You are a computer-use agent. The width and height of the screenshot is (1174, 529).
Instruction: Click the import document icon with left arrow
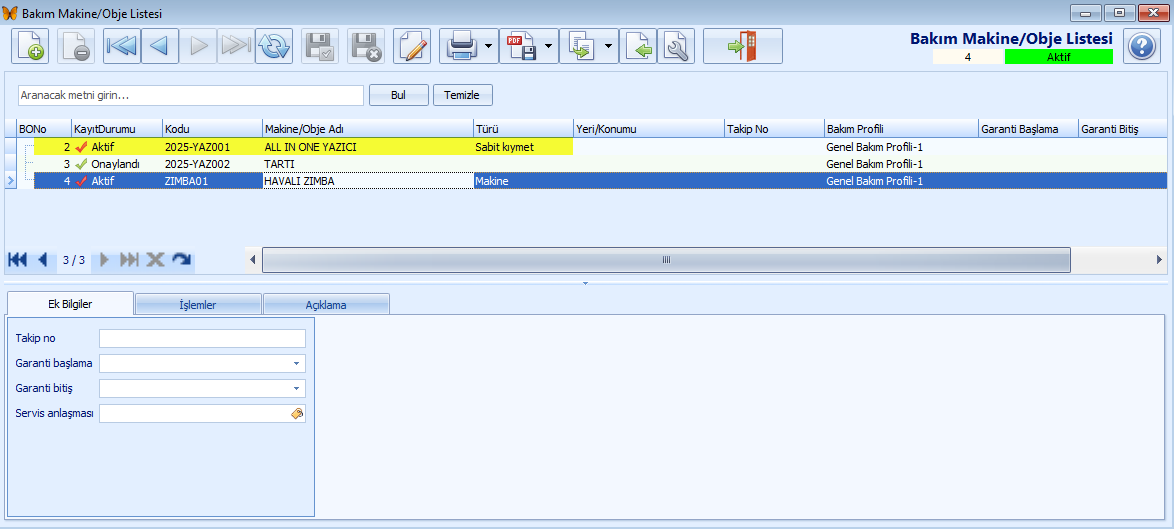pyautogui.click(x=638, y=46)
